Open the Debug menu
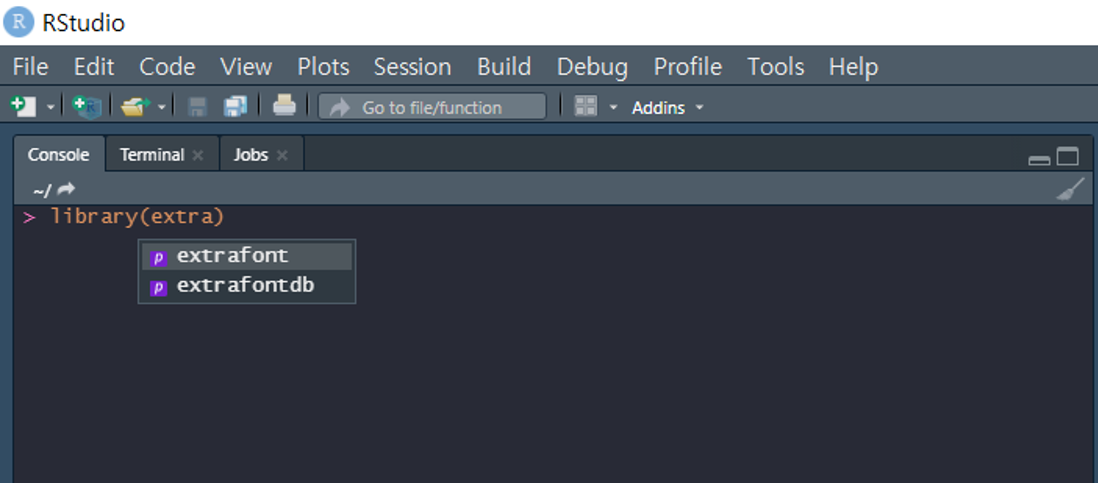The image size is (1098, 483). tap(592, 67)
